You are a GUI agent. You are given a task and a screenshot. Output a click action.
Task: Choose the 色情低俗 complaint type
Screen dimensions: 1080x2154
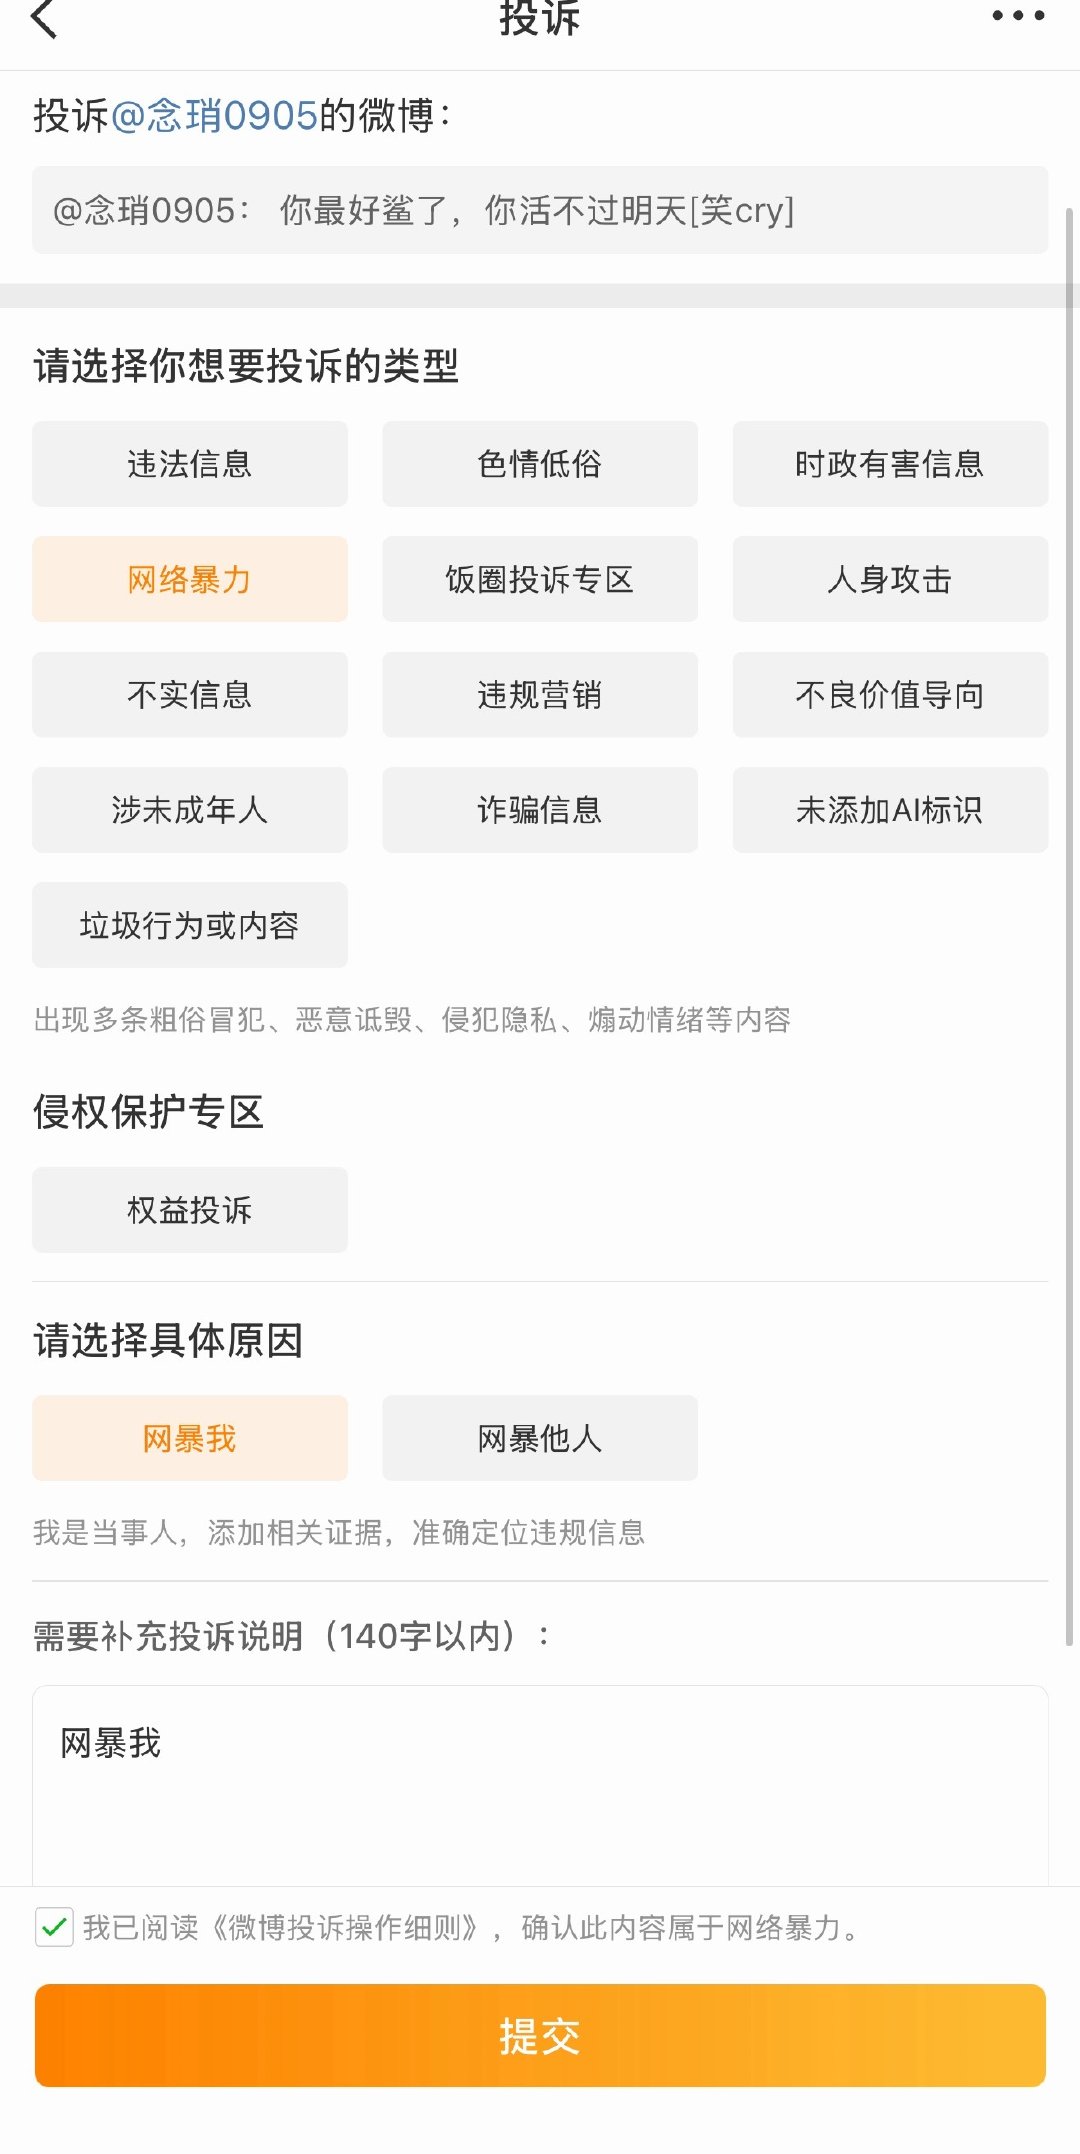[540, 464]
